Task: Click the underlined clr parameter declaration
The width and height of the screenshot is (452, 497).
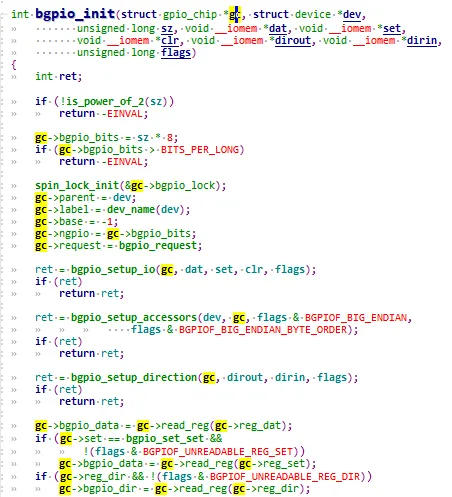Action: pyautogui.click(x=170, y=41)
